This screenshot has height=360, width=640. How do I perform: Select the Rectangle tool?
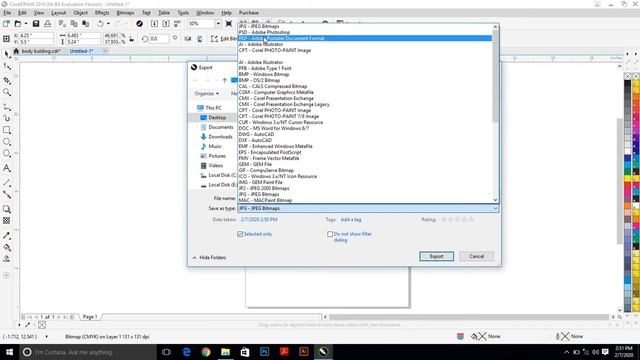click(x=7, y=130)
